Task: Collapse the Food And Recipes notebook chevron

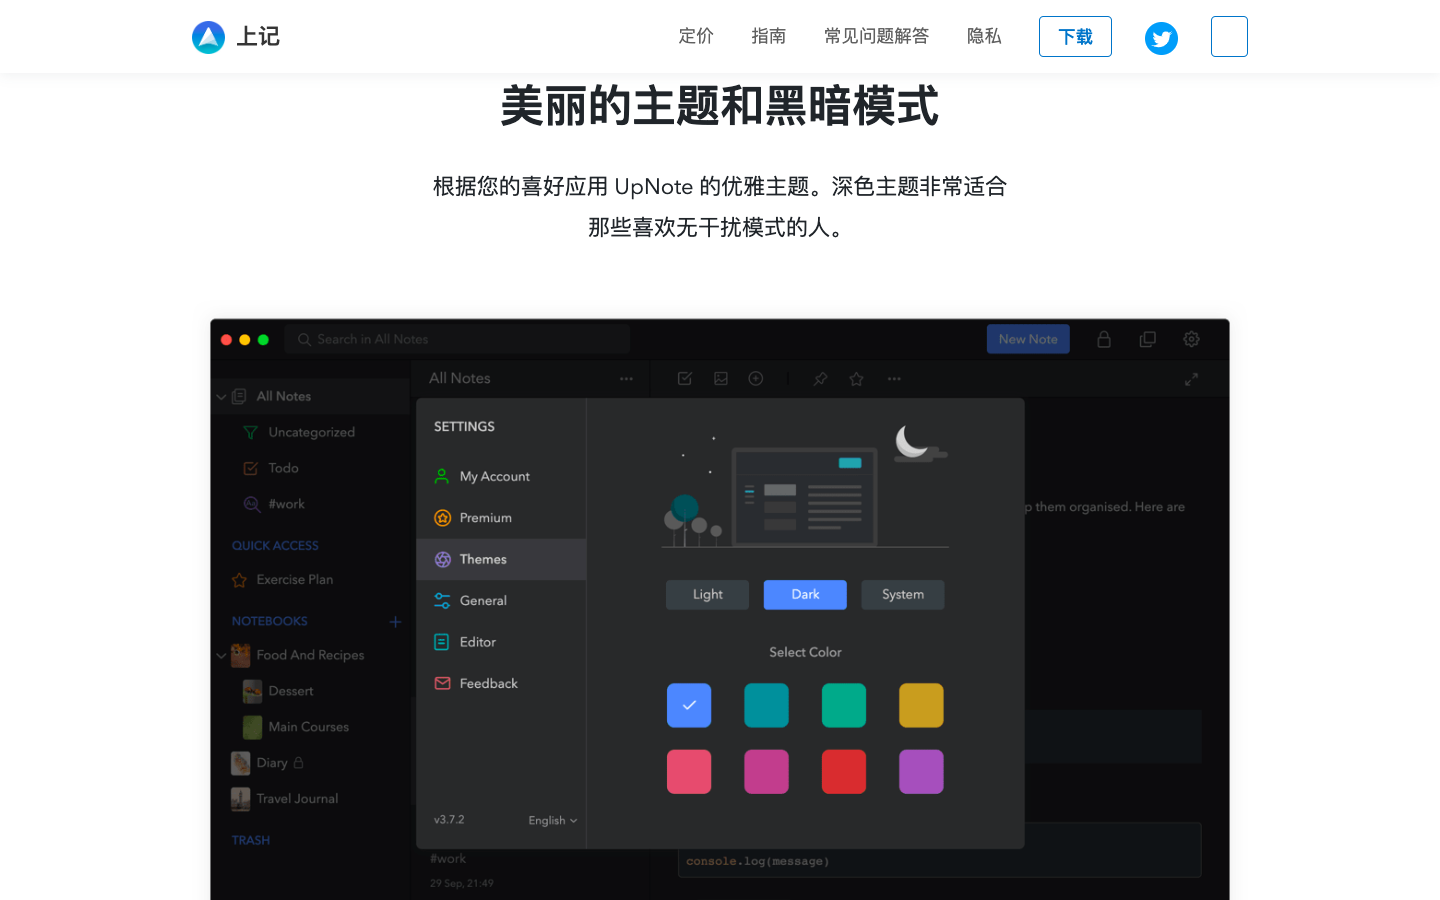Action: click(x=221, y=656)
